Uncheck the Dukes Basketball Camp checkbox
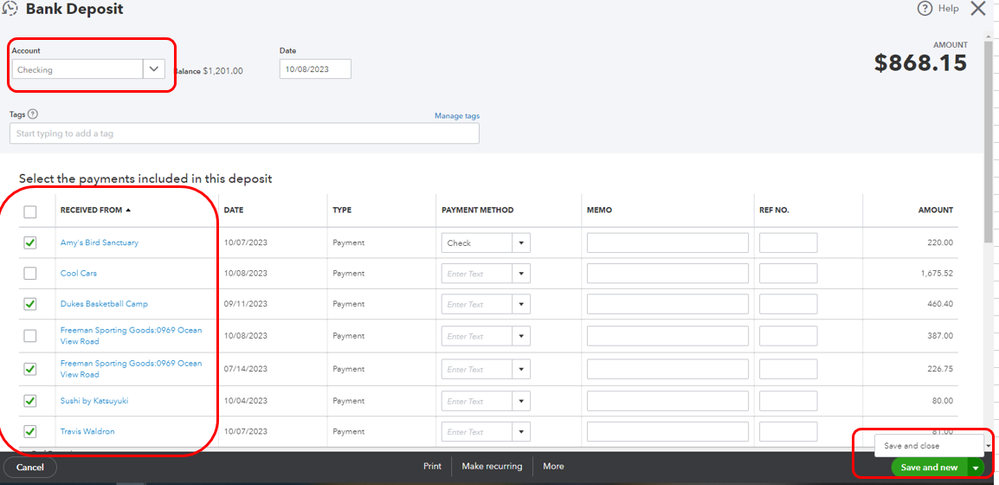The width and height of the screenshot is (999, 485). pos(30,304)
